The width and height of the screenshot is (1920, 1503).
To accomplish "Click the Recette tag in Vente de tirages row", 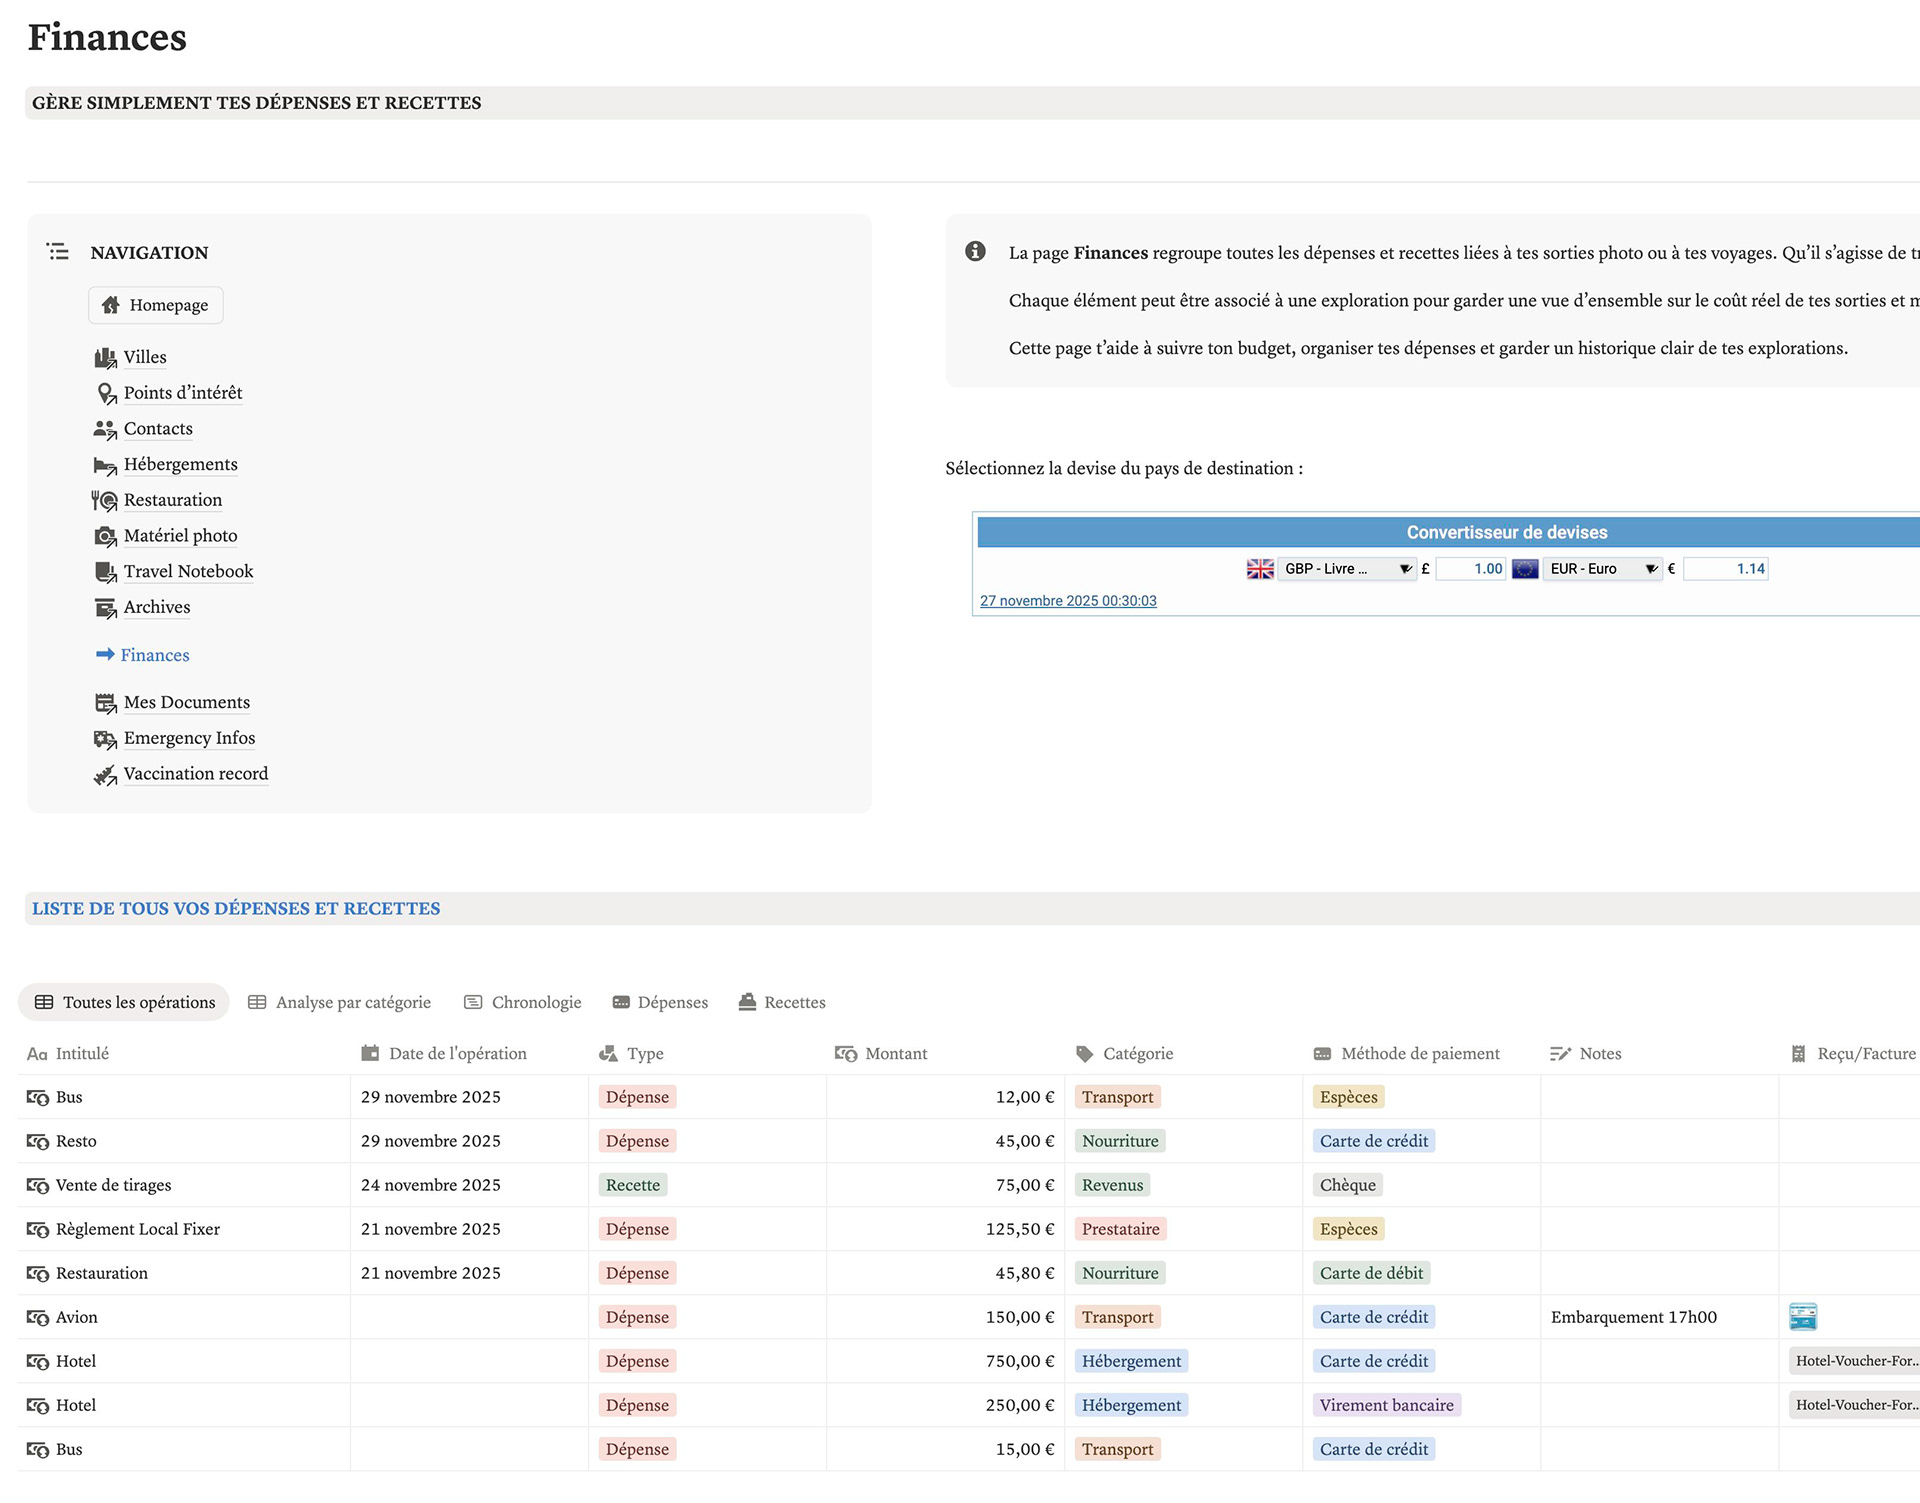I will 633,1185.
